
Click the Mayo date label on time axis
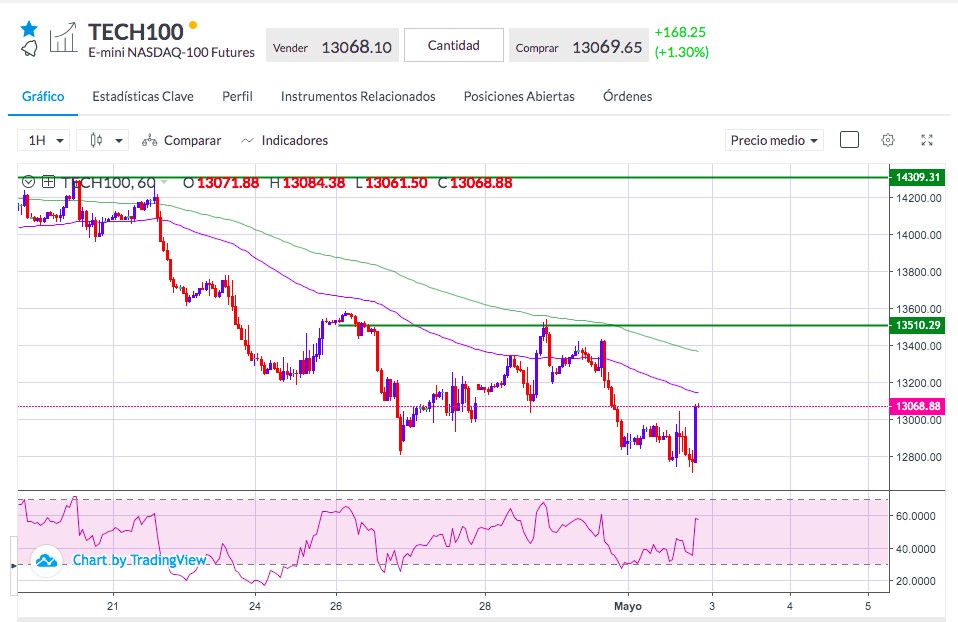(628, 606)
